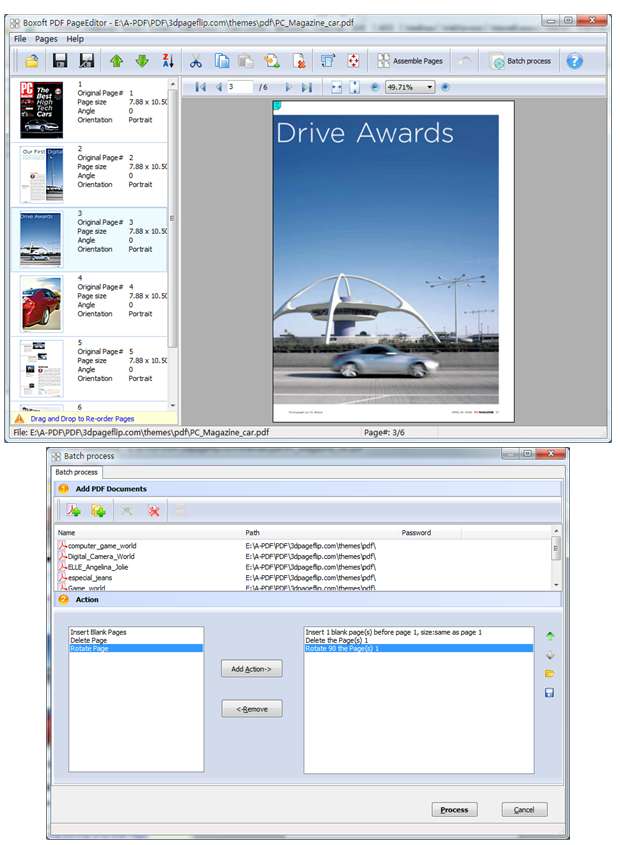Move action up with green arrow icon
The height and width of the screenshot is (845, 620).
click(549, 636)
